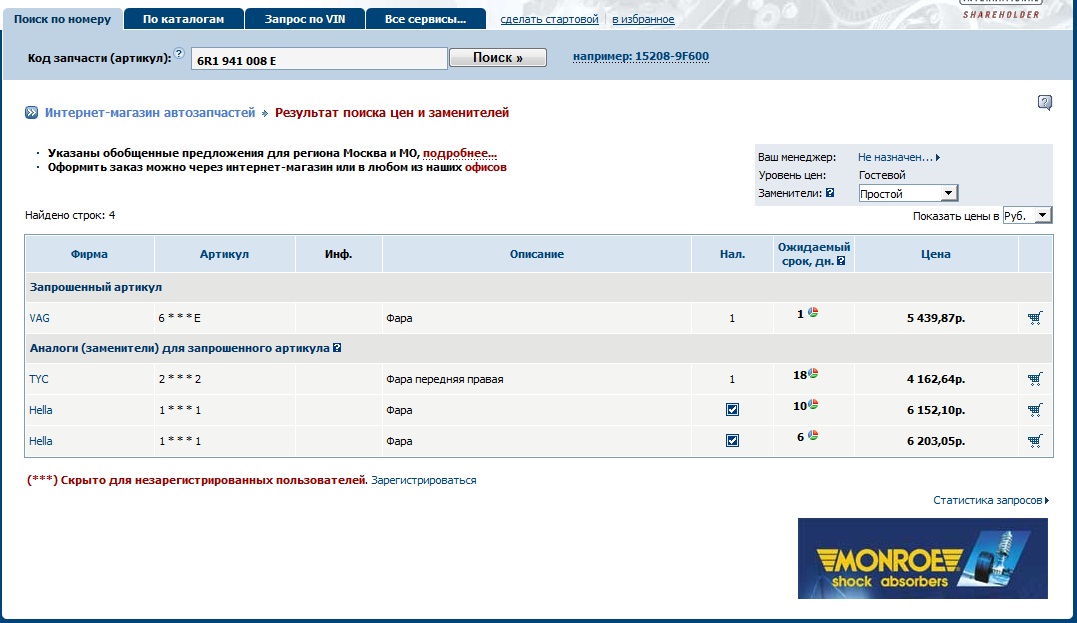Click delivery stats pie icon for VAG row
This screenshot has height=623, width=1077.
[x=813, y=313]
